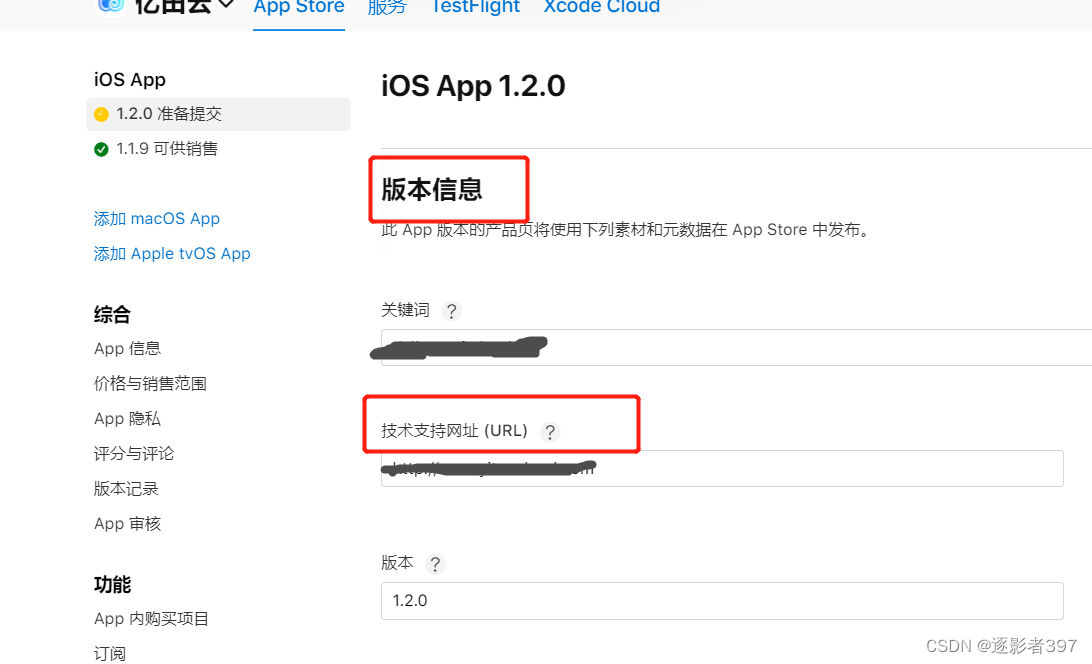Image resolution: width=1092 pixels, height=664 pixels.
Task: Click the app icon in the header
Action: pyautogui.click(x=110, y=6)
